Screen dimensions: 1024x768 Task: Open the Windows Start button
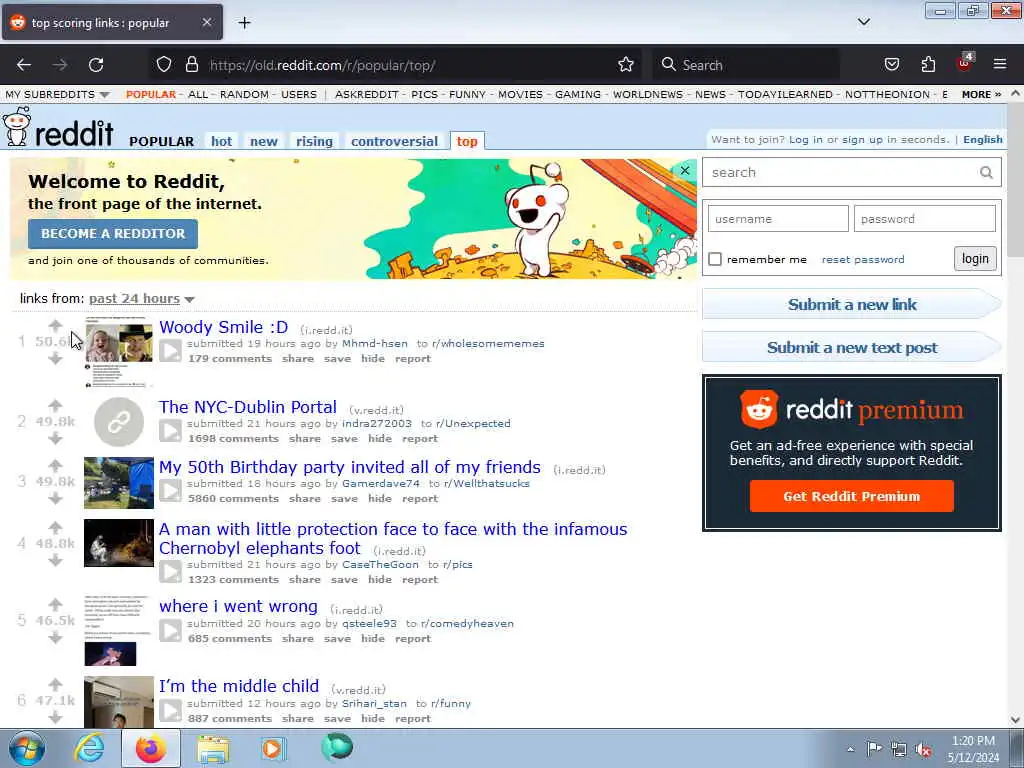pos(27,748)
